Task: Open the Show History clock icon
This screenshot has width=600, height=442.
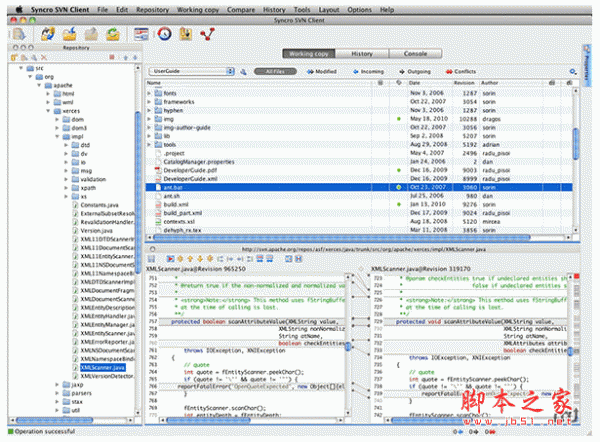Action: (165, 34)
